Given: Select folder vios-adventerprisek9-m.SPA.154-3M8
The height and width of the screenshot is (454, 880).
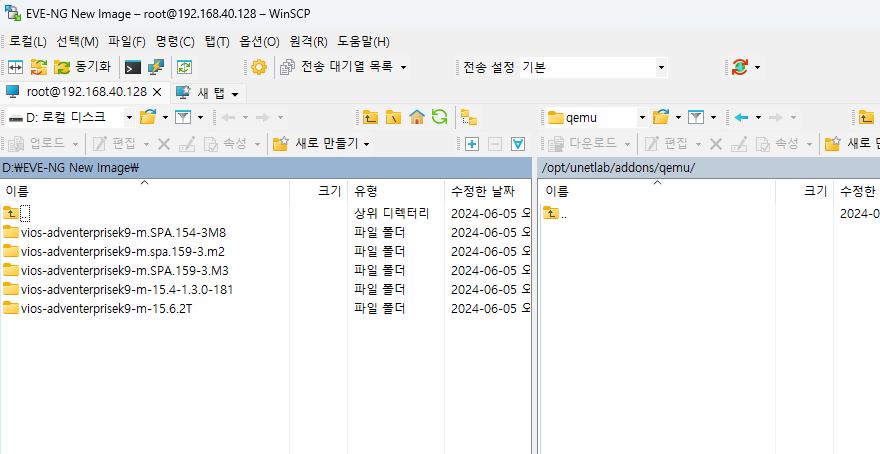Looking at the screenshot, I should [114, 232].
